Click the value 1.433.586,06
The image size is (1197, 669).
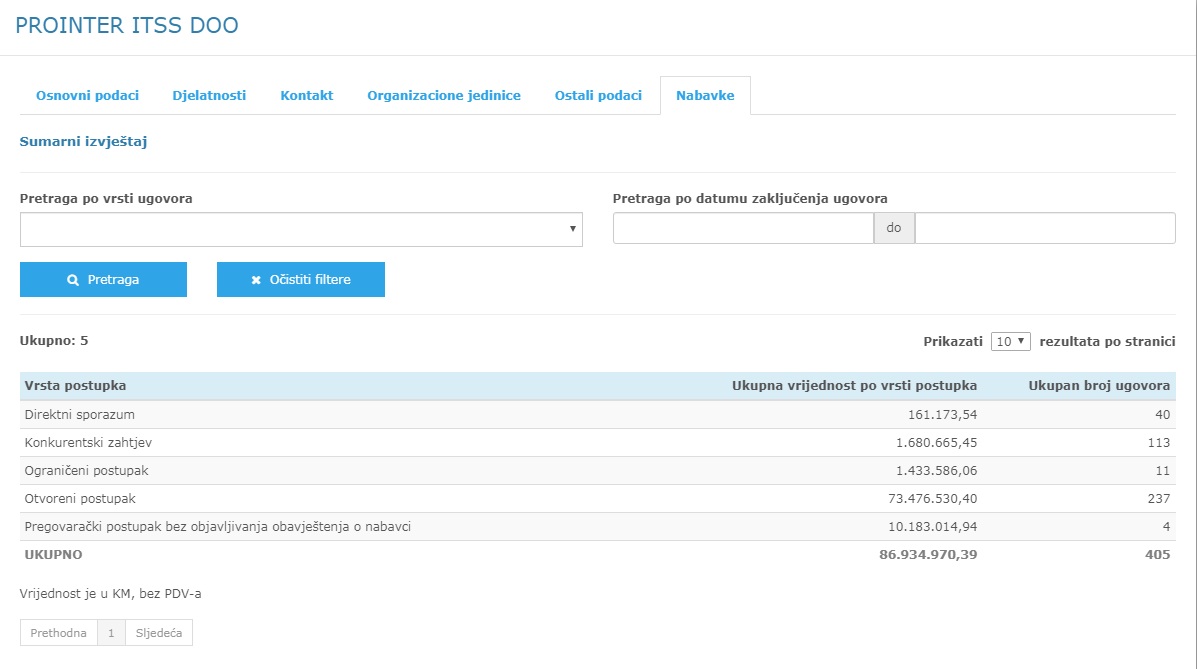click(x=936, y=471)
